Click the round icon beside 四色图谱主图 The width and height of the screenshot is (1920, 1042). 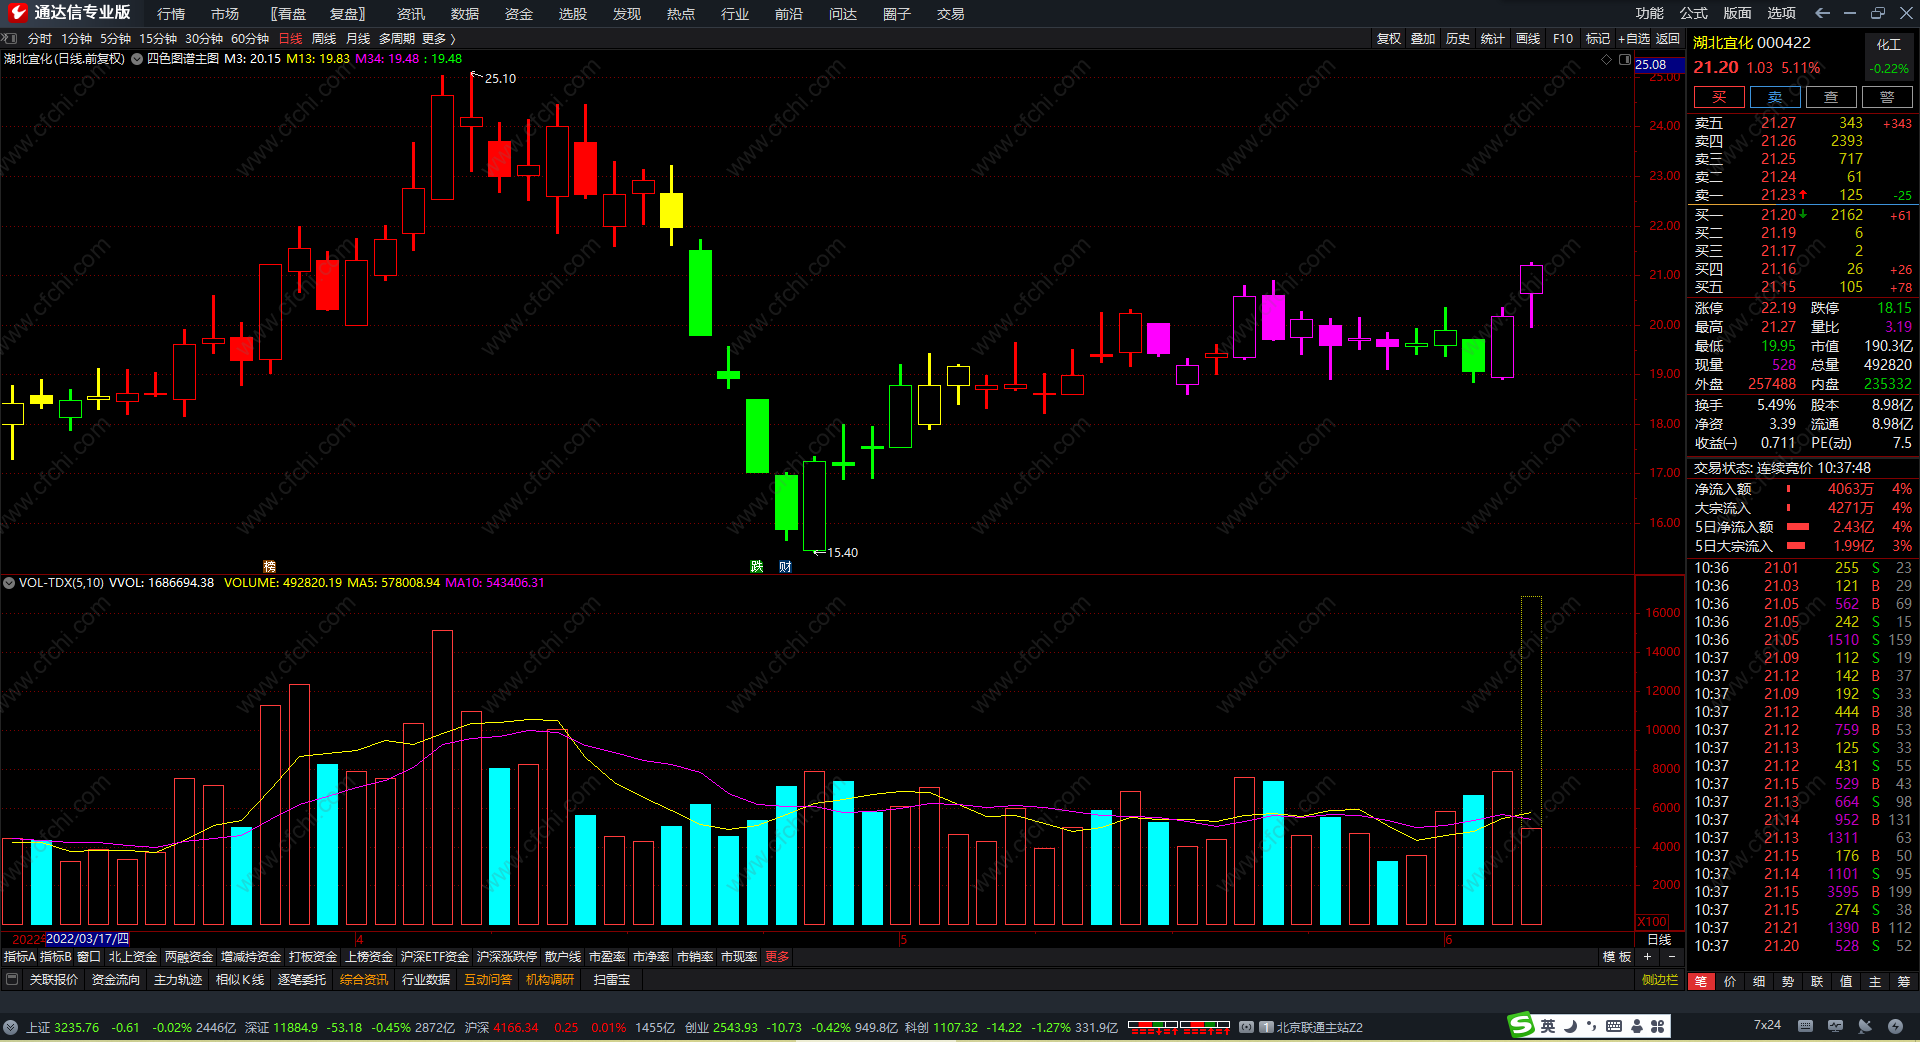click(137, 59)
